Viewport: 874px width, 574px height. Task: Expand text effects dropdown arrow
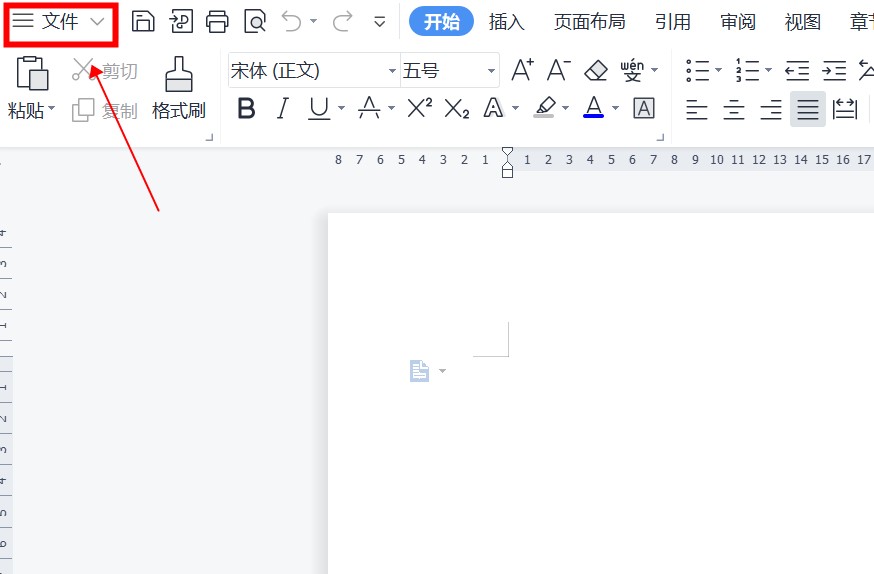(x=515, y=108)
